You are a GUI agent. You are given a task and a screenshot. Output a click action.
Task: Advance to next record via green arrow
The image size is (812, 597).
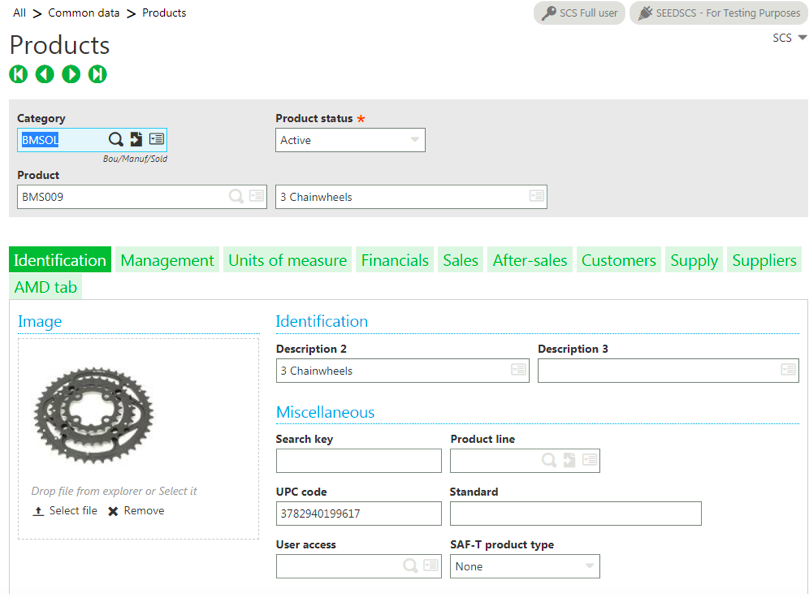(70, 74)
